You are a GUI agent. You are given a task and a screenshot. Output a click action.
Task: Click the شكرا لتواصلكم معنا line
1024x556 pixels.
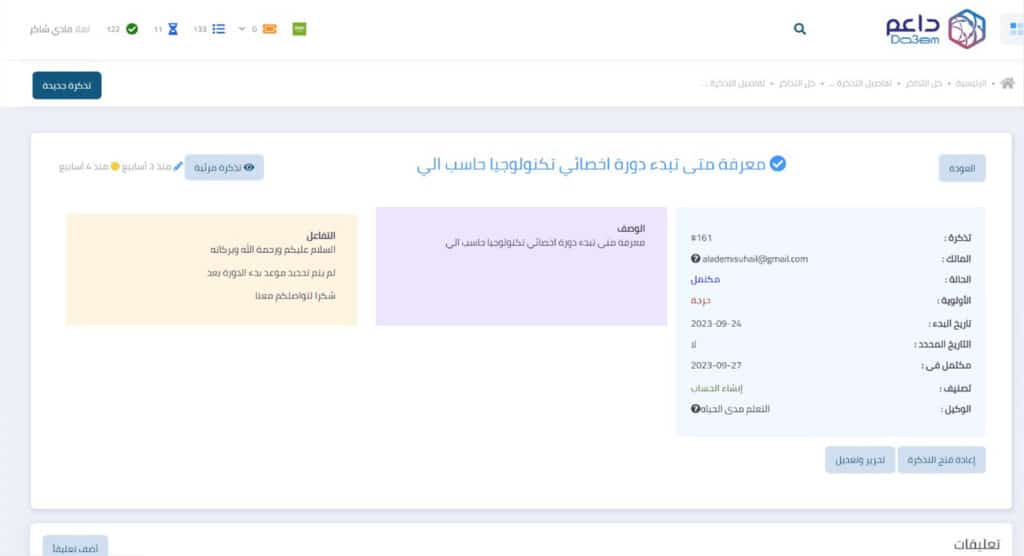(295, 296)
